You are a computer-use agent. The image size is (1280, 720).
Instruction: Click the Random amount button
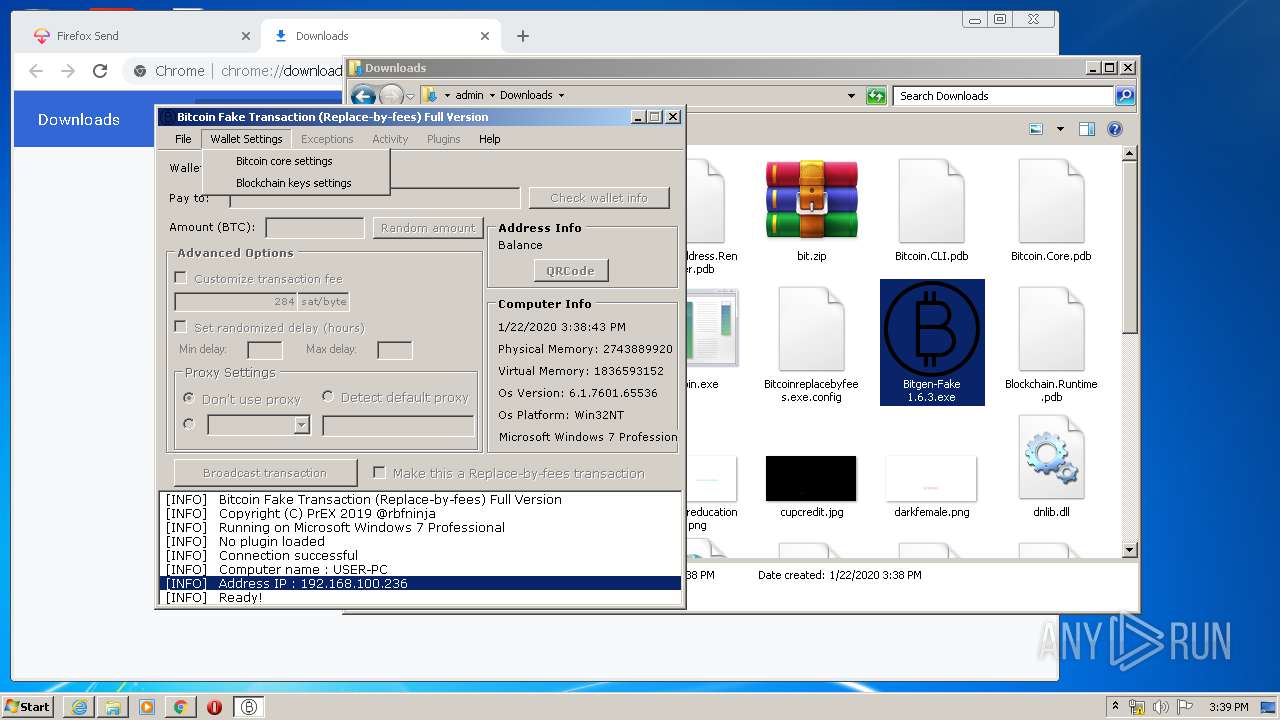tap(428, 228)
